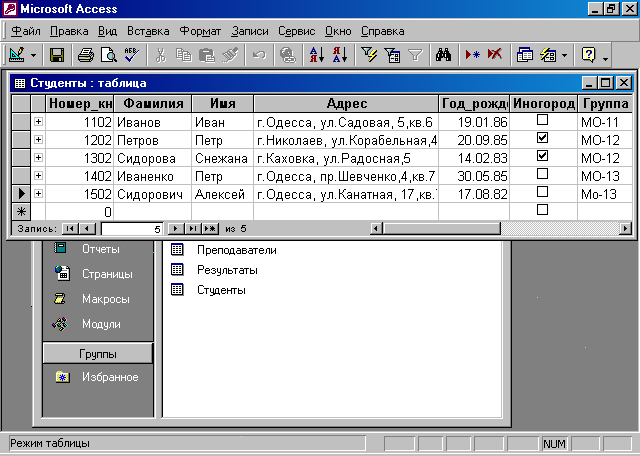Open the Сервис menu
This screenshot has width=640, height=456.
click(x=296, y=31)
